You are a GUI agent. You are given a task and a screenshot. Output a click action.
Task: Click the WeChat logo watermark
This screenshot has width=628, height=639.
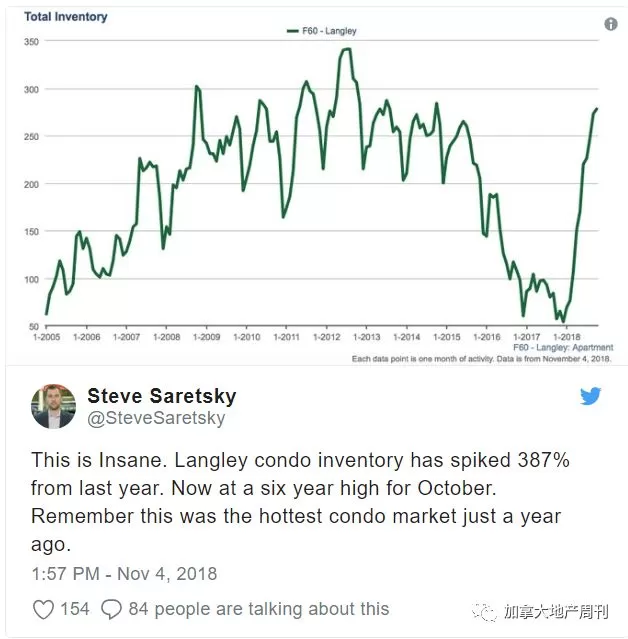coord(485,611)
